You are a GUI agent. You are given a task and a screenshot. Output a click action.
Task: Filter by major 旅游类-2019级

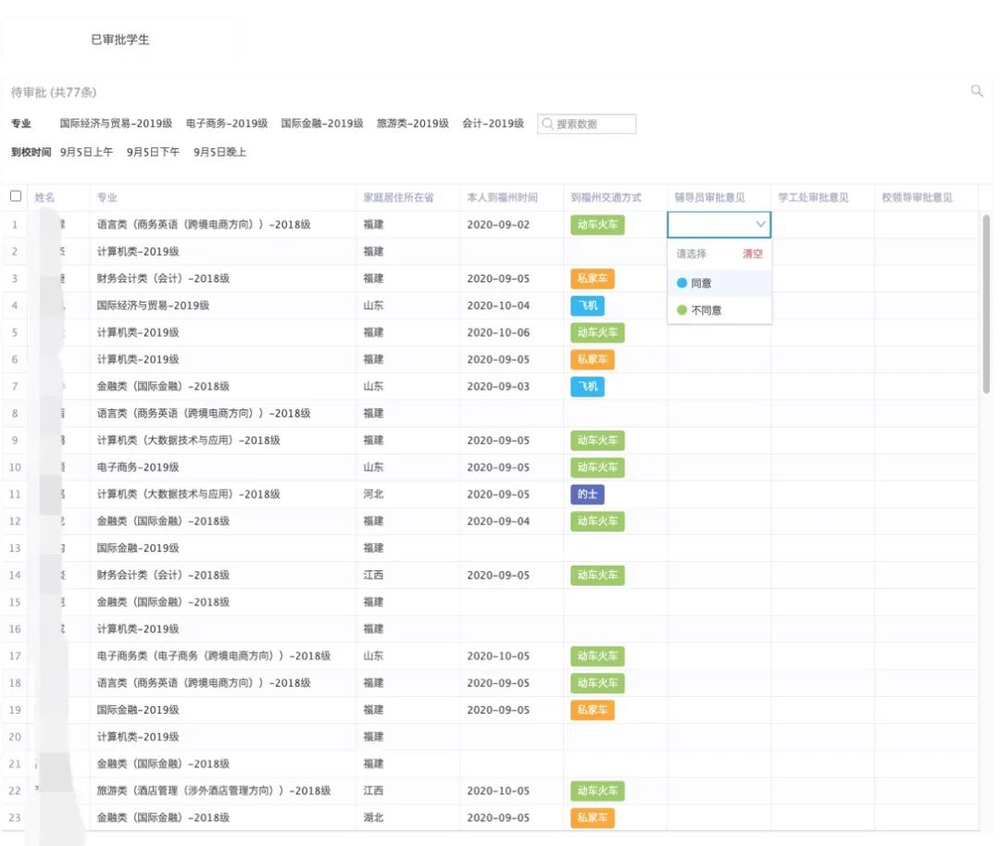(413, 124)
